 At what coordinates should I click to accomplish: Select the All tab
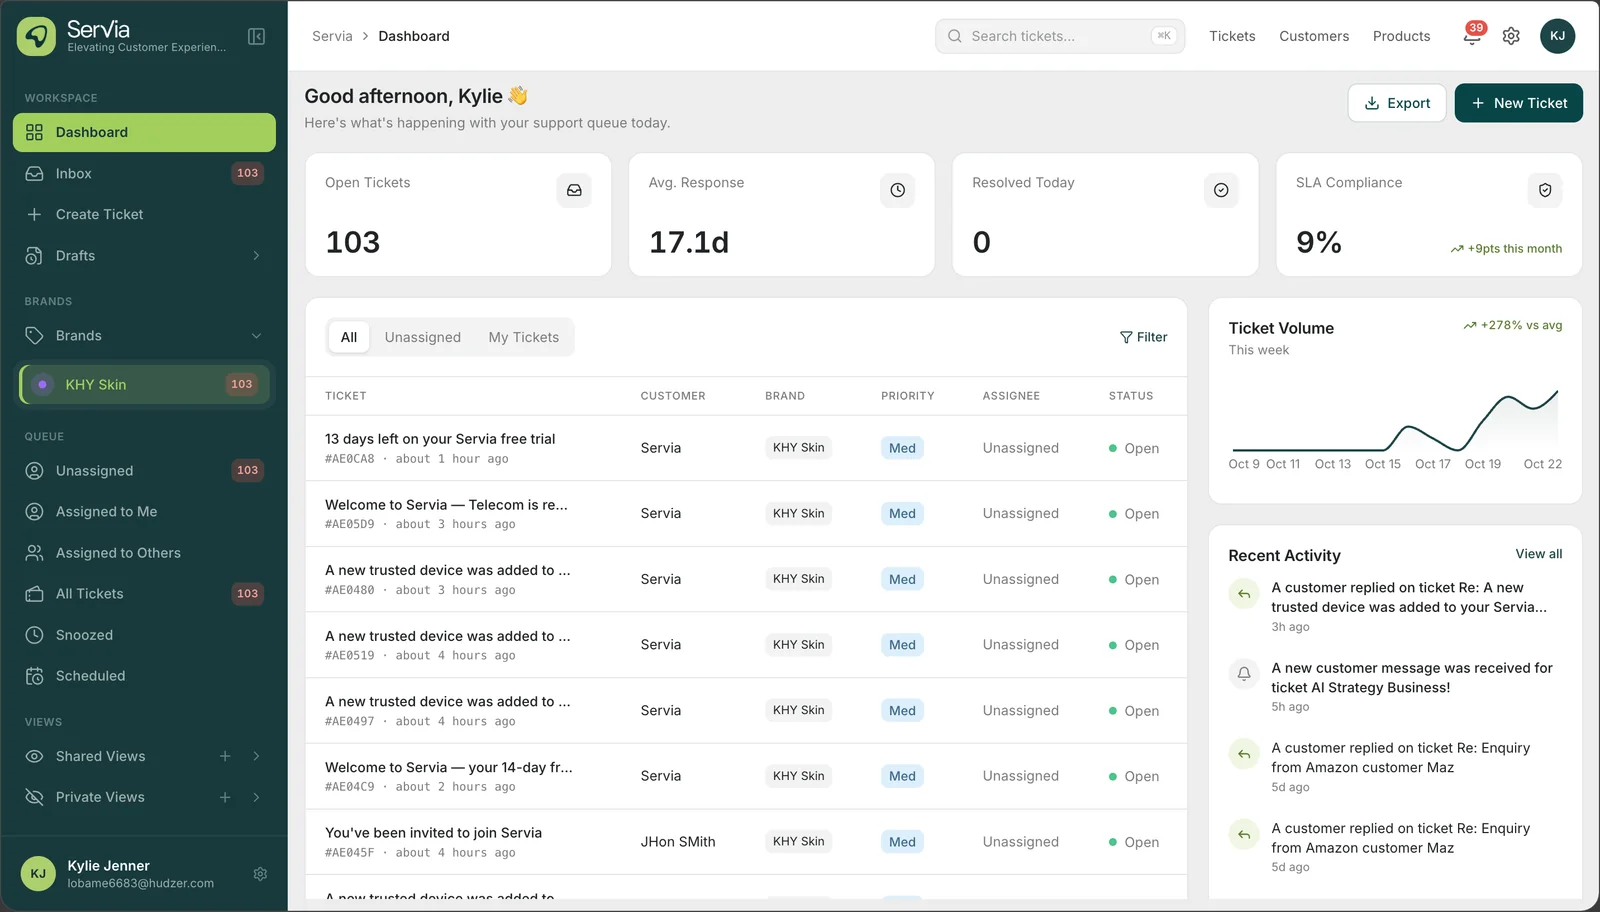tap(348, 337)
